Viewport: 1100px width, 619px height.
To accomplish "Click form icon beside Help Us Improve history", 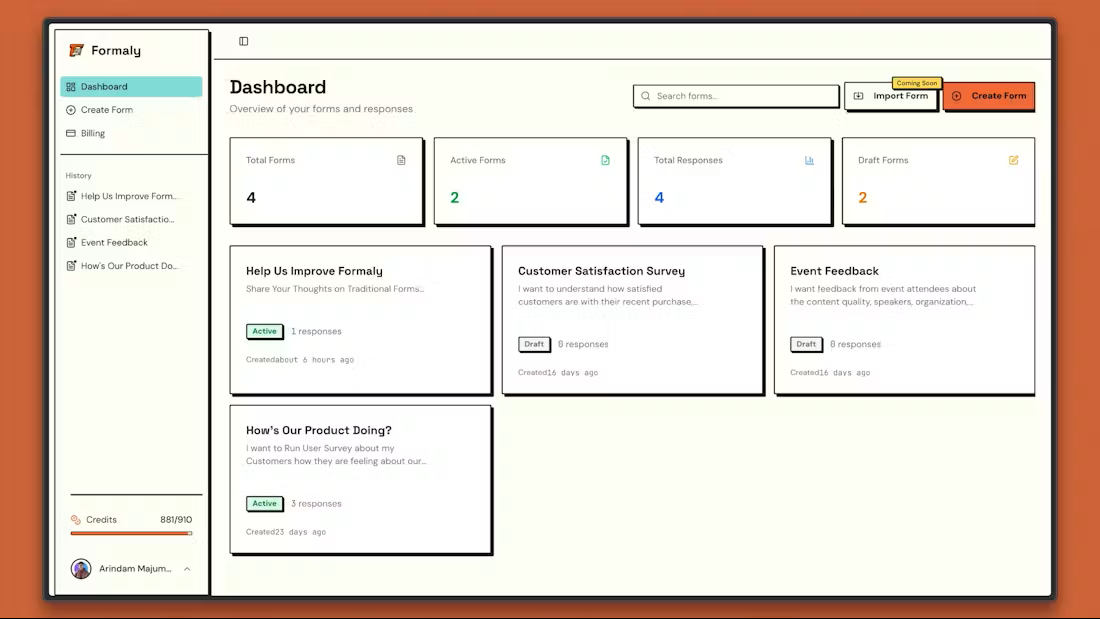I will click(71, 196).
